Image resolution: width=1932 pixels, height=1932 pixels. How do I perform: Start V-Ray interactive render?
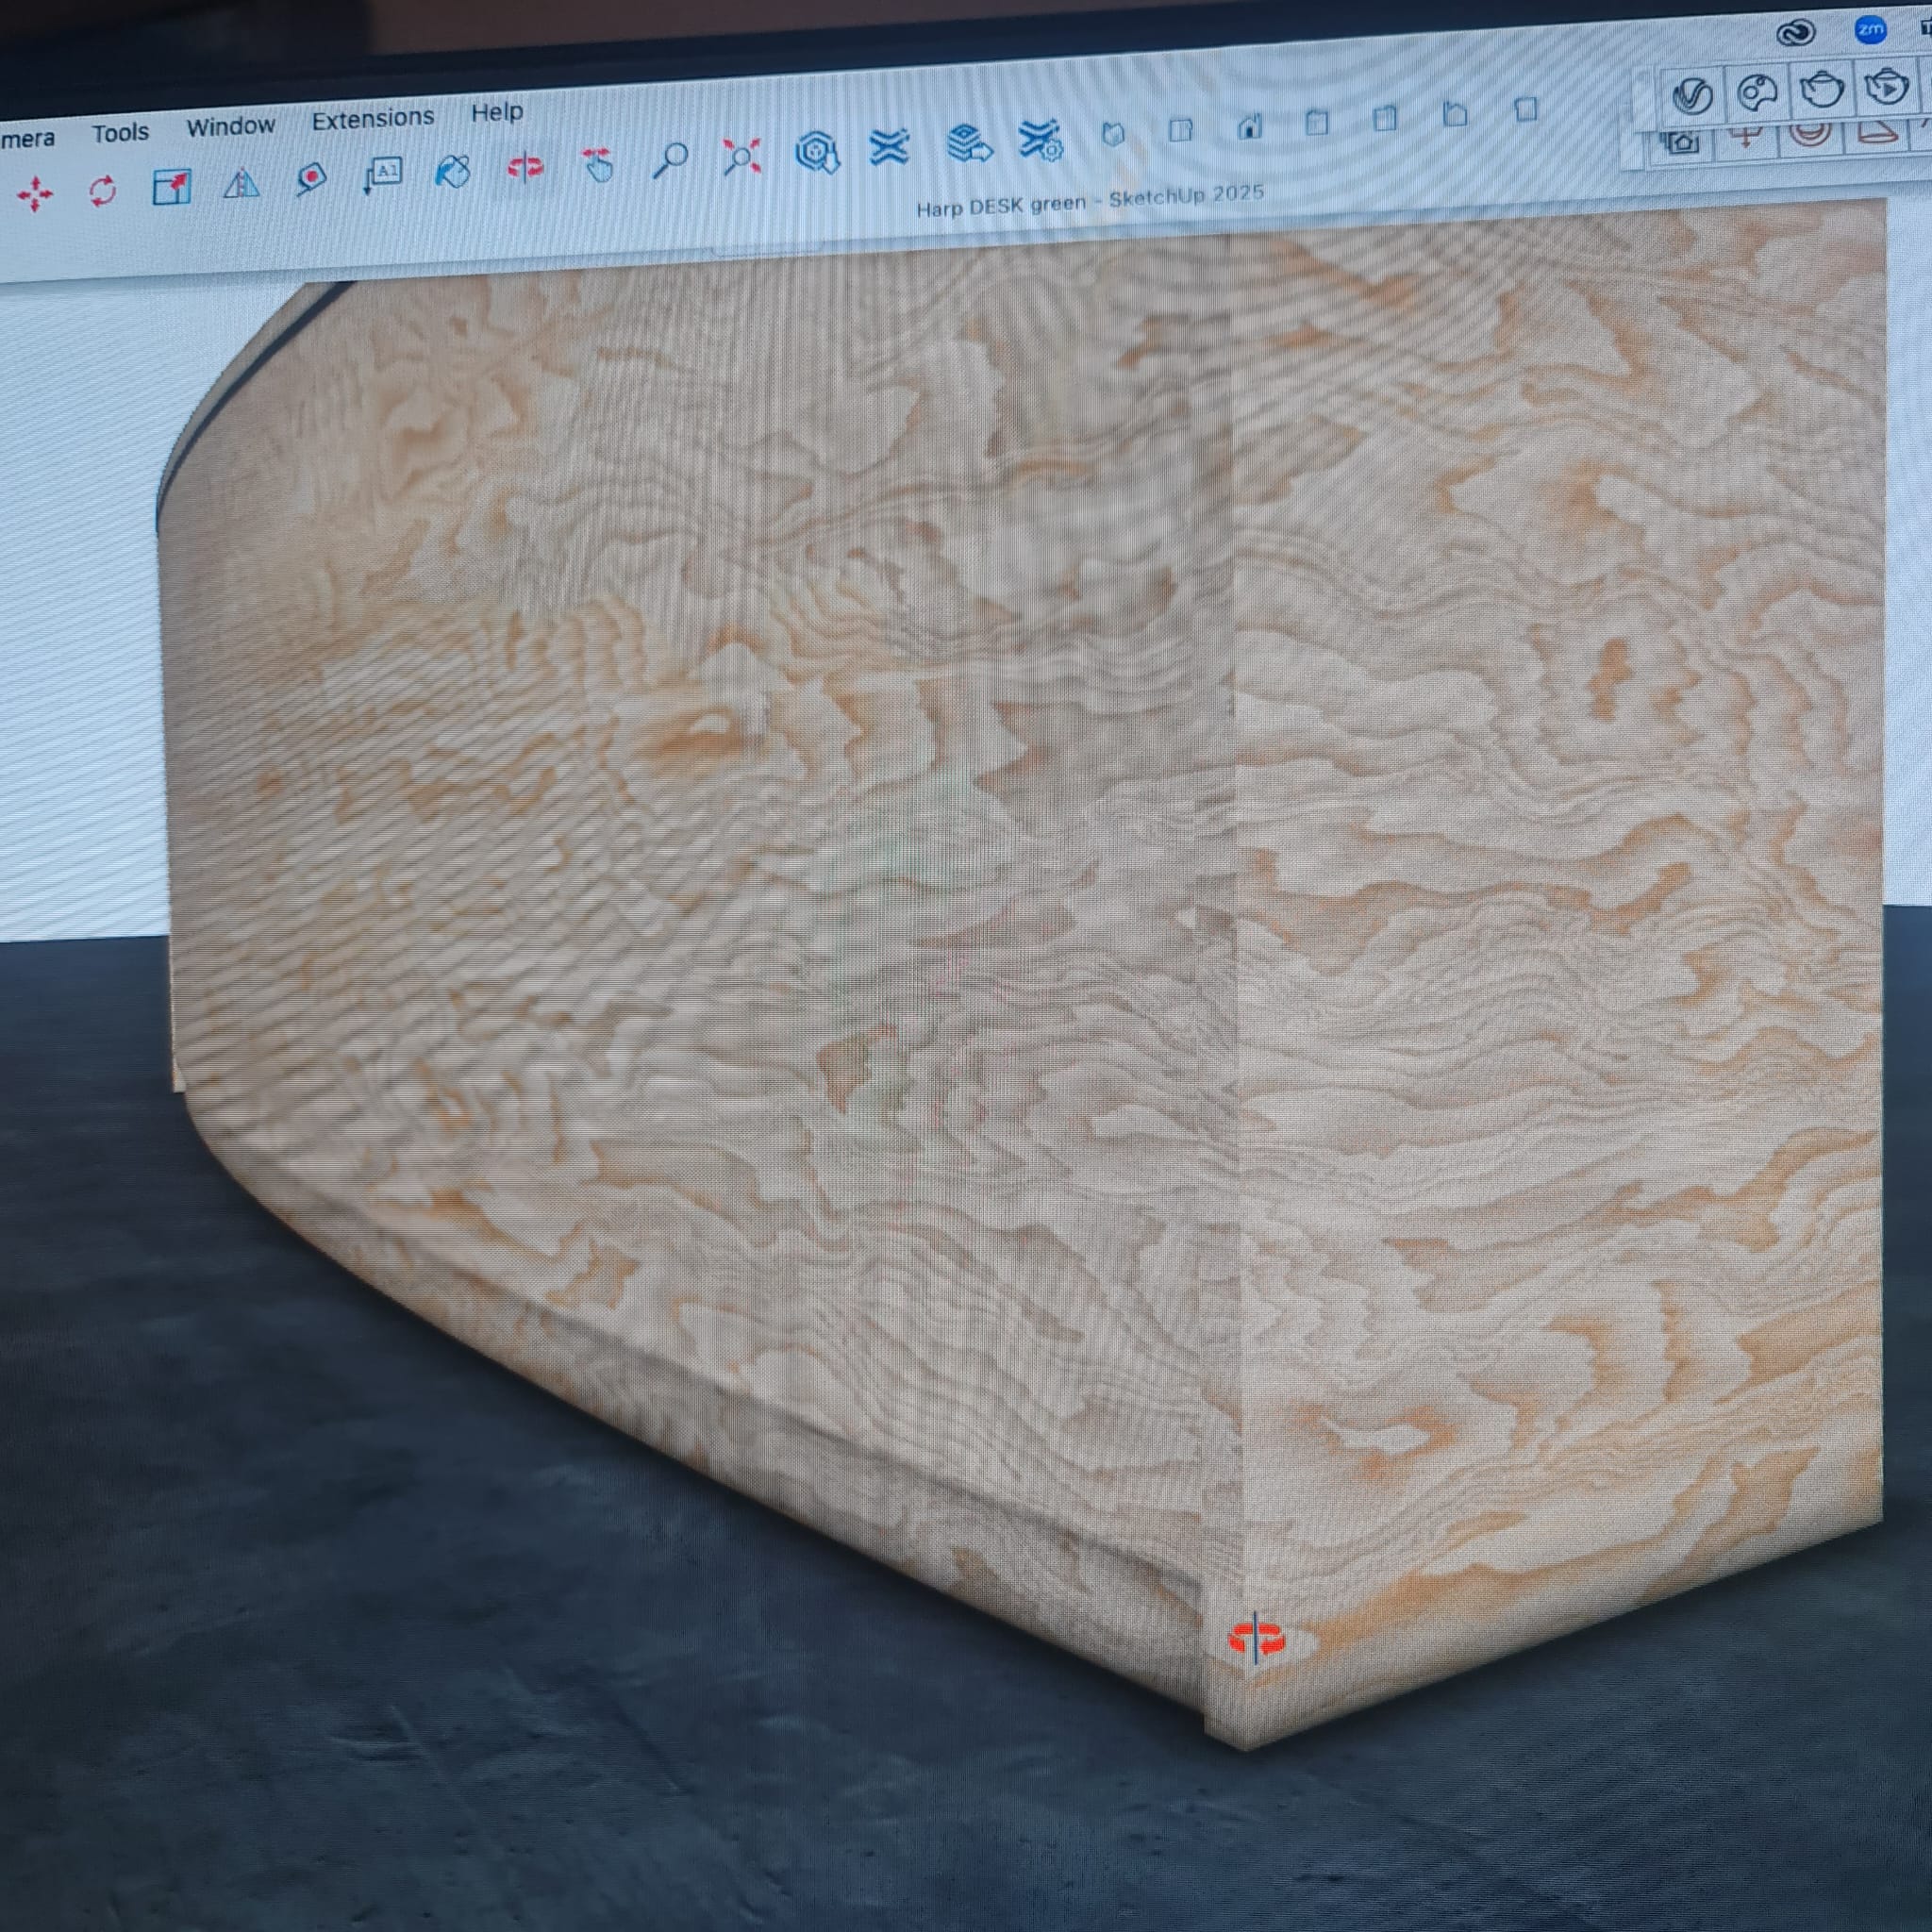1886,88
